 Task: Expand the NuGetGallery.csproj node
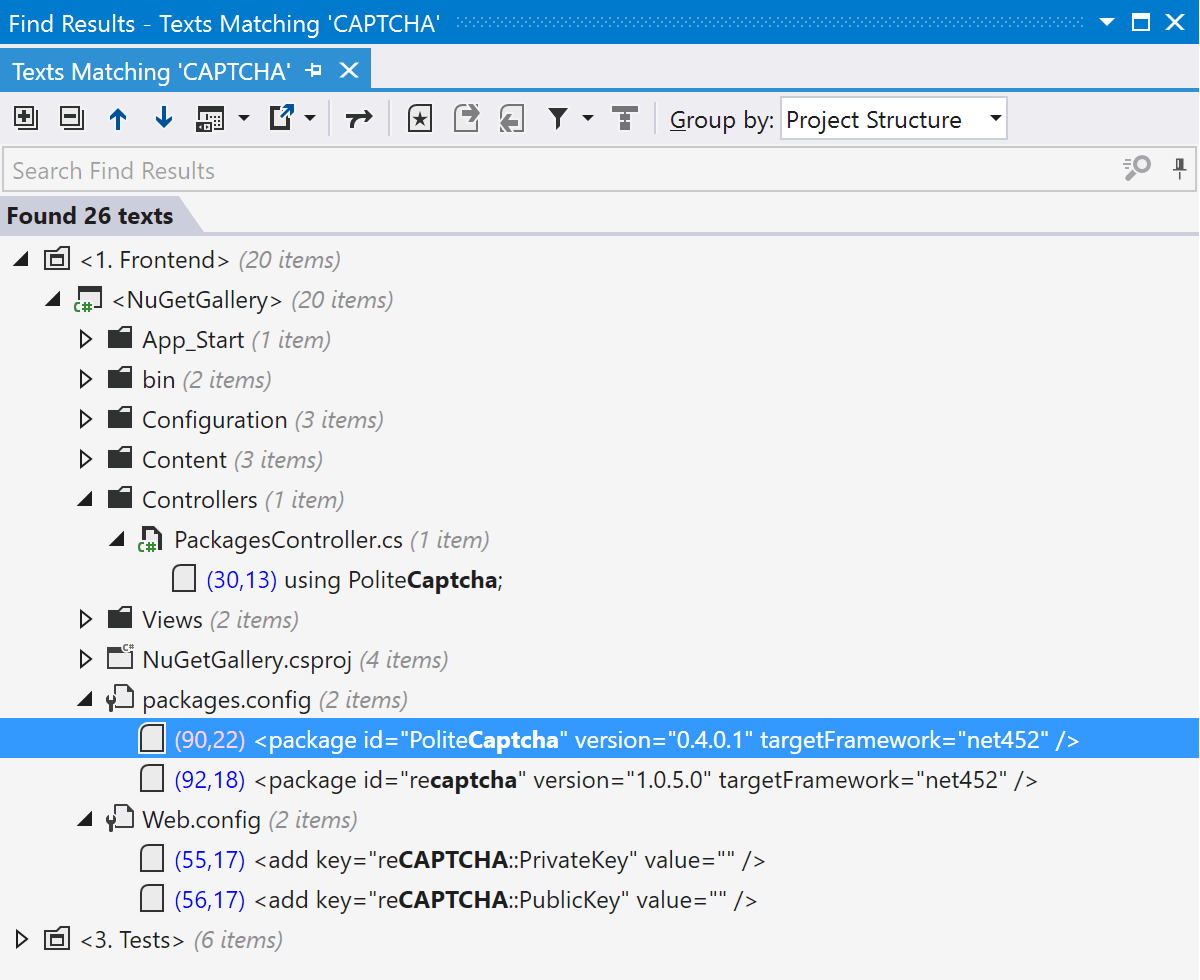(x=86, y=660)
